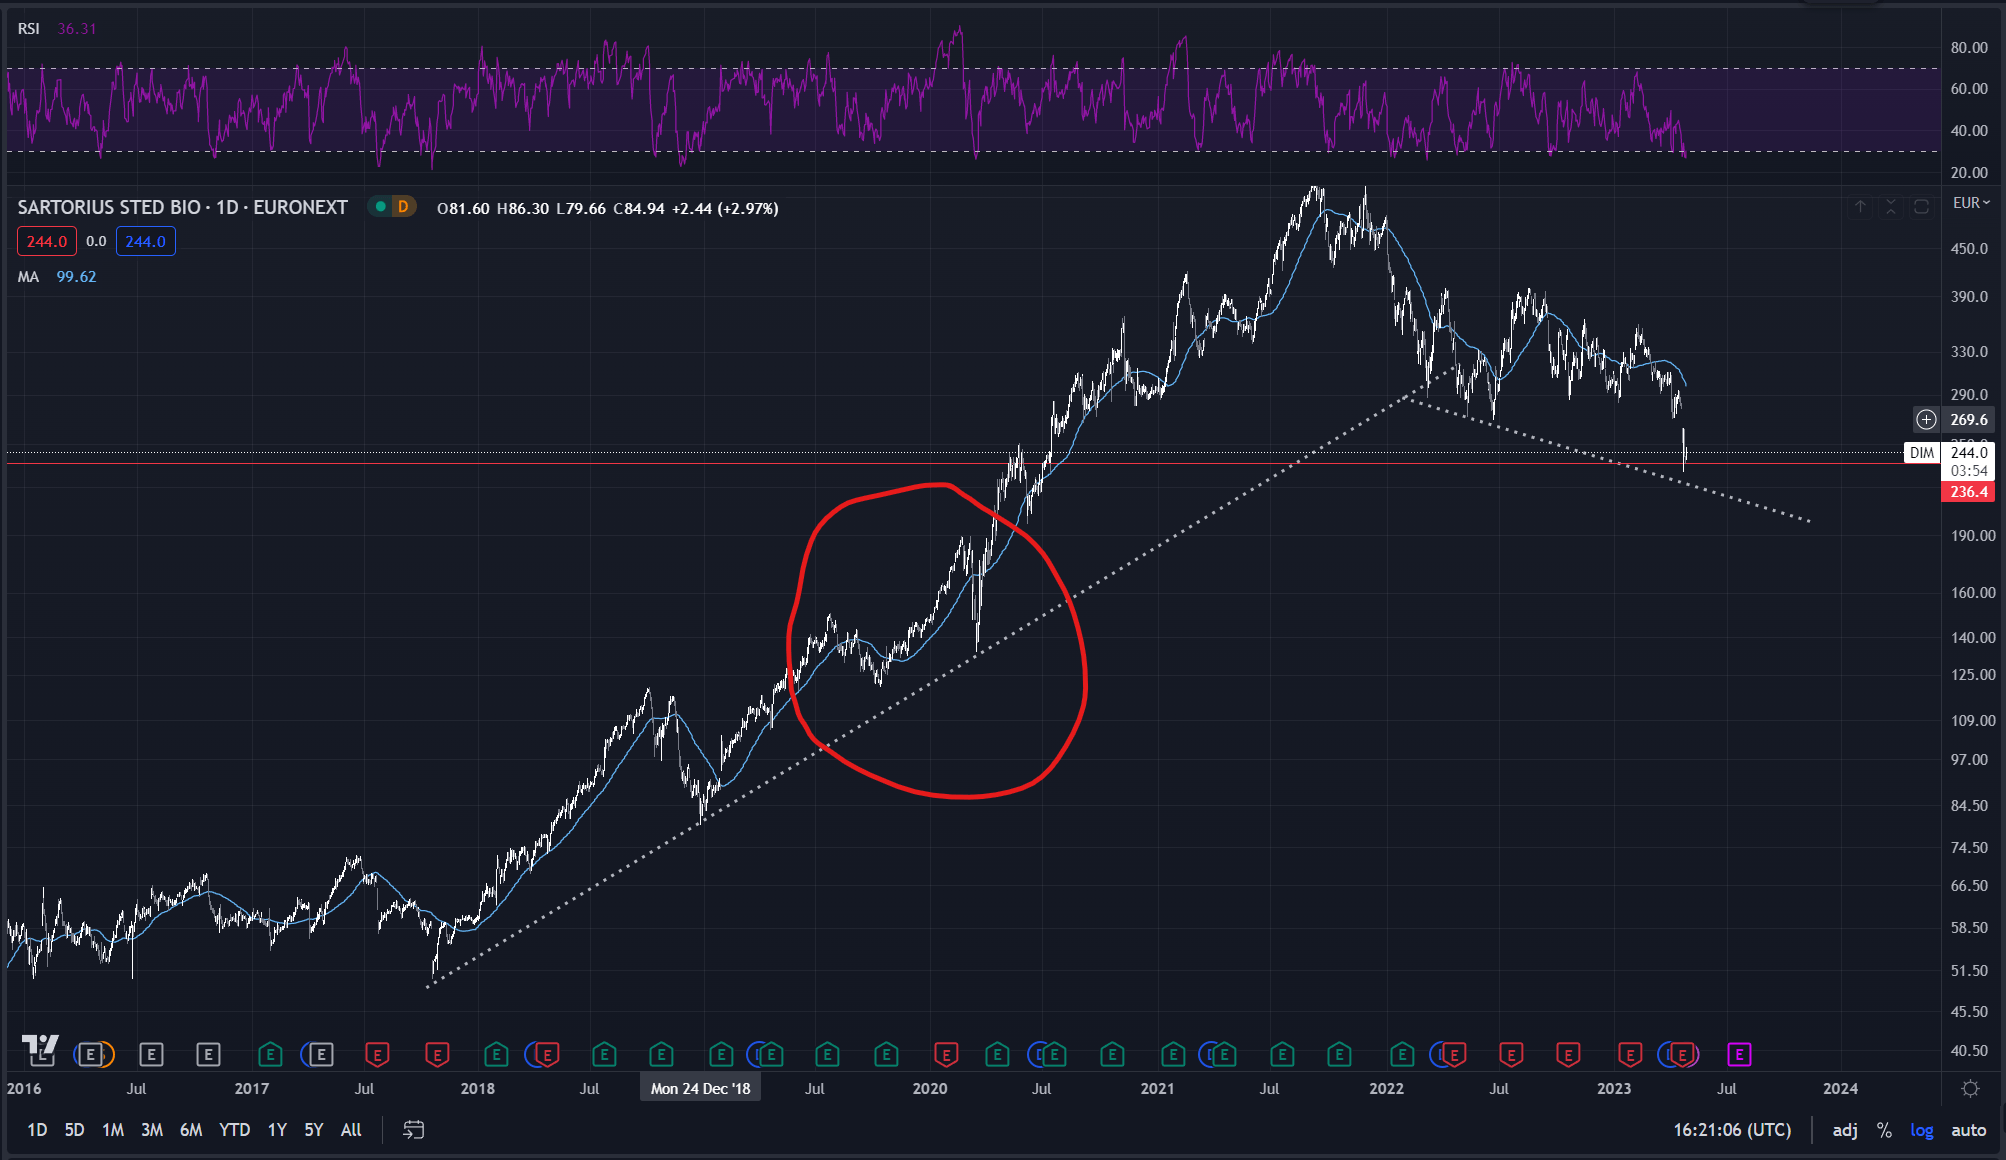Select the 1D range
Viewport: 2006px width, 1160px height.
37,1130
